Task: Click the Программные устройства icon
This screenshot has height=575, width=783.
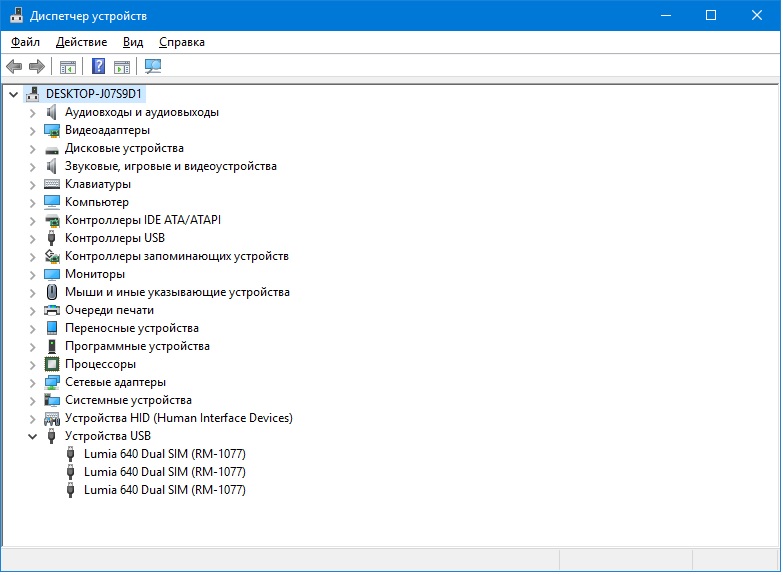Action: (x=52, y=346)
